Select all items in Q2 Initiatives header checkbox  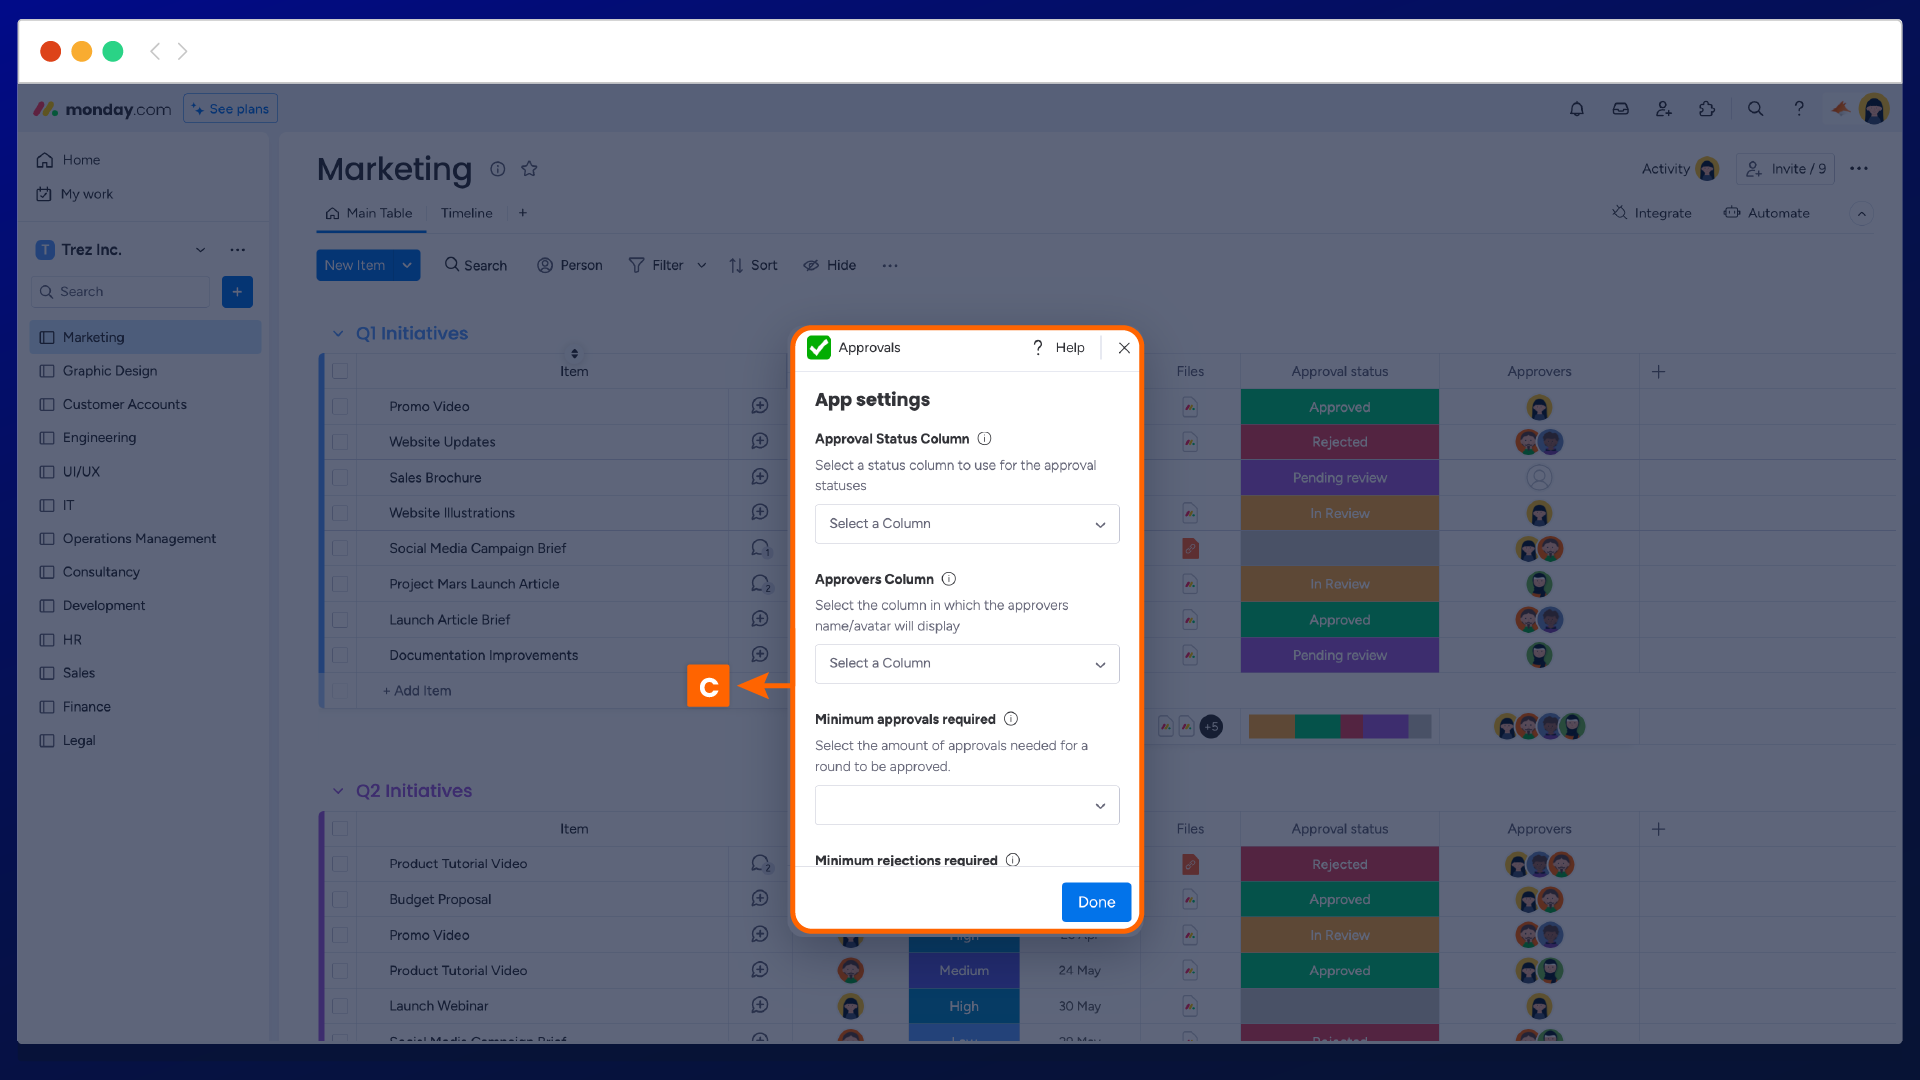coord(340,829)
